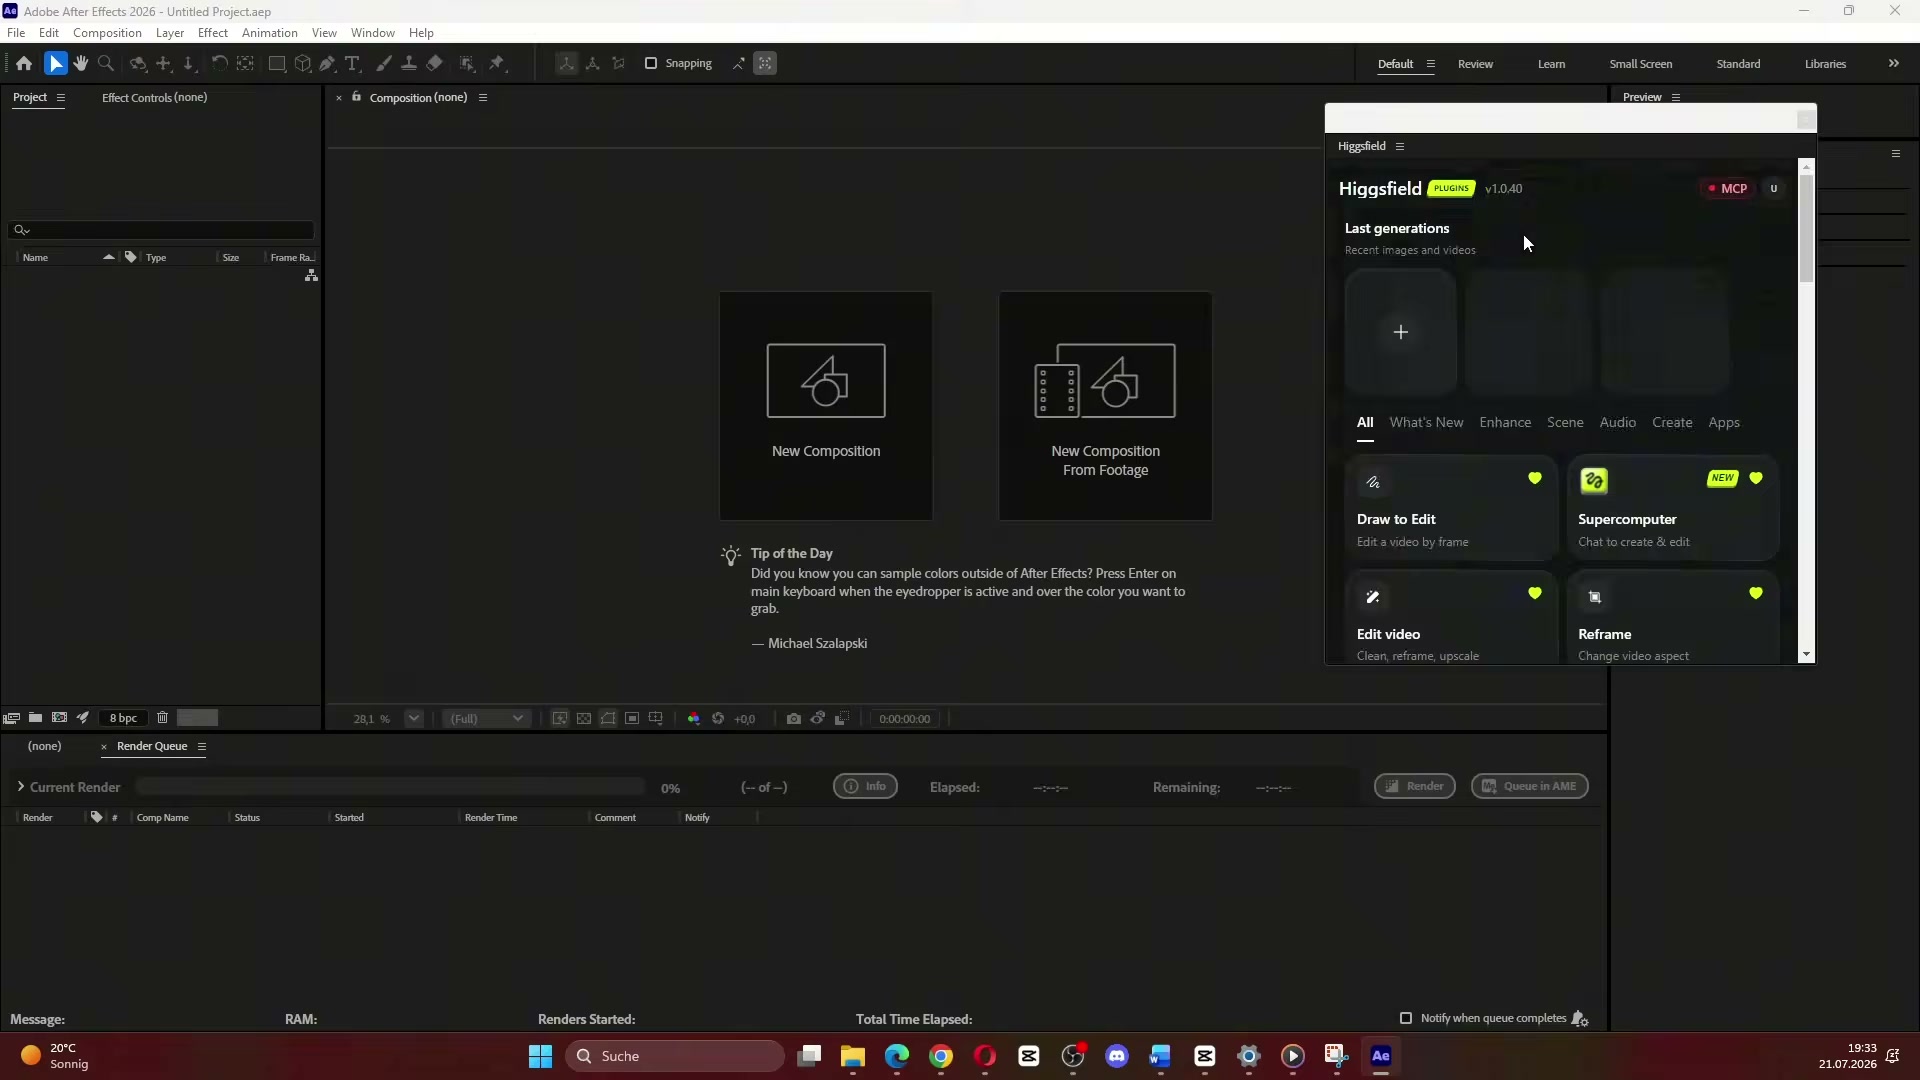Toggle favorite heart on Reframe card
Image resolution: width=1920 pixels, height=1080 pixels.
click(1756, 593)
